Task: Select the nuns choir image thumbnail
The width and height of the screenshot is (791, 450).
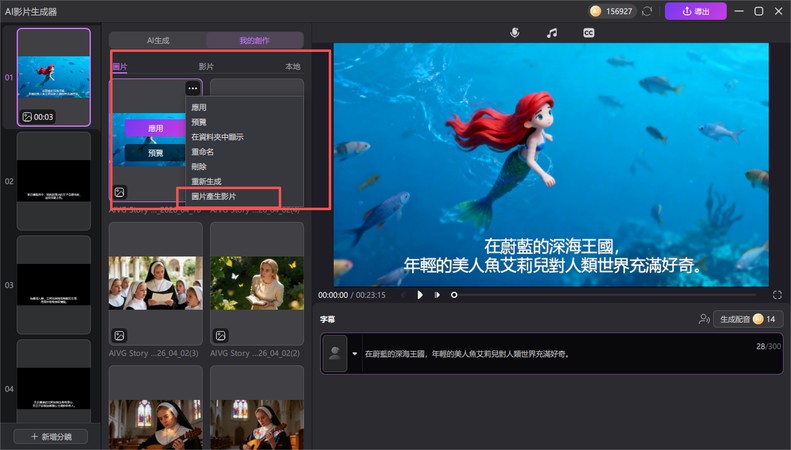Action: (156, 283)
